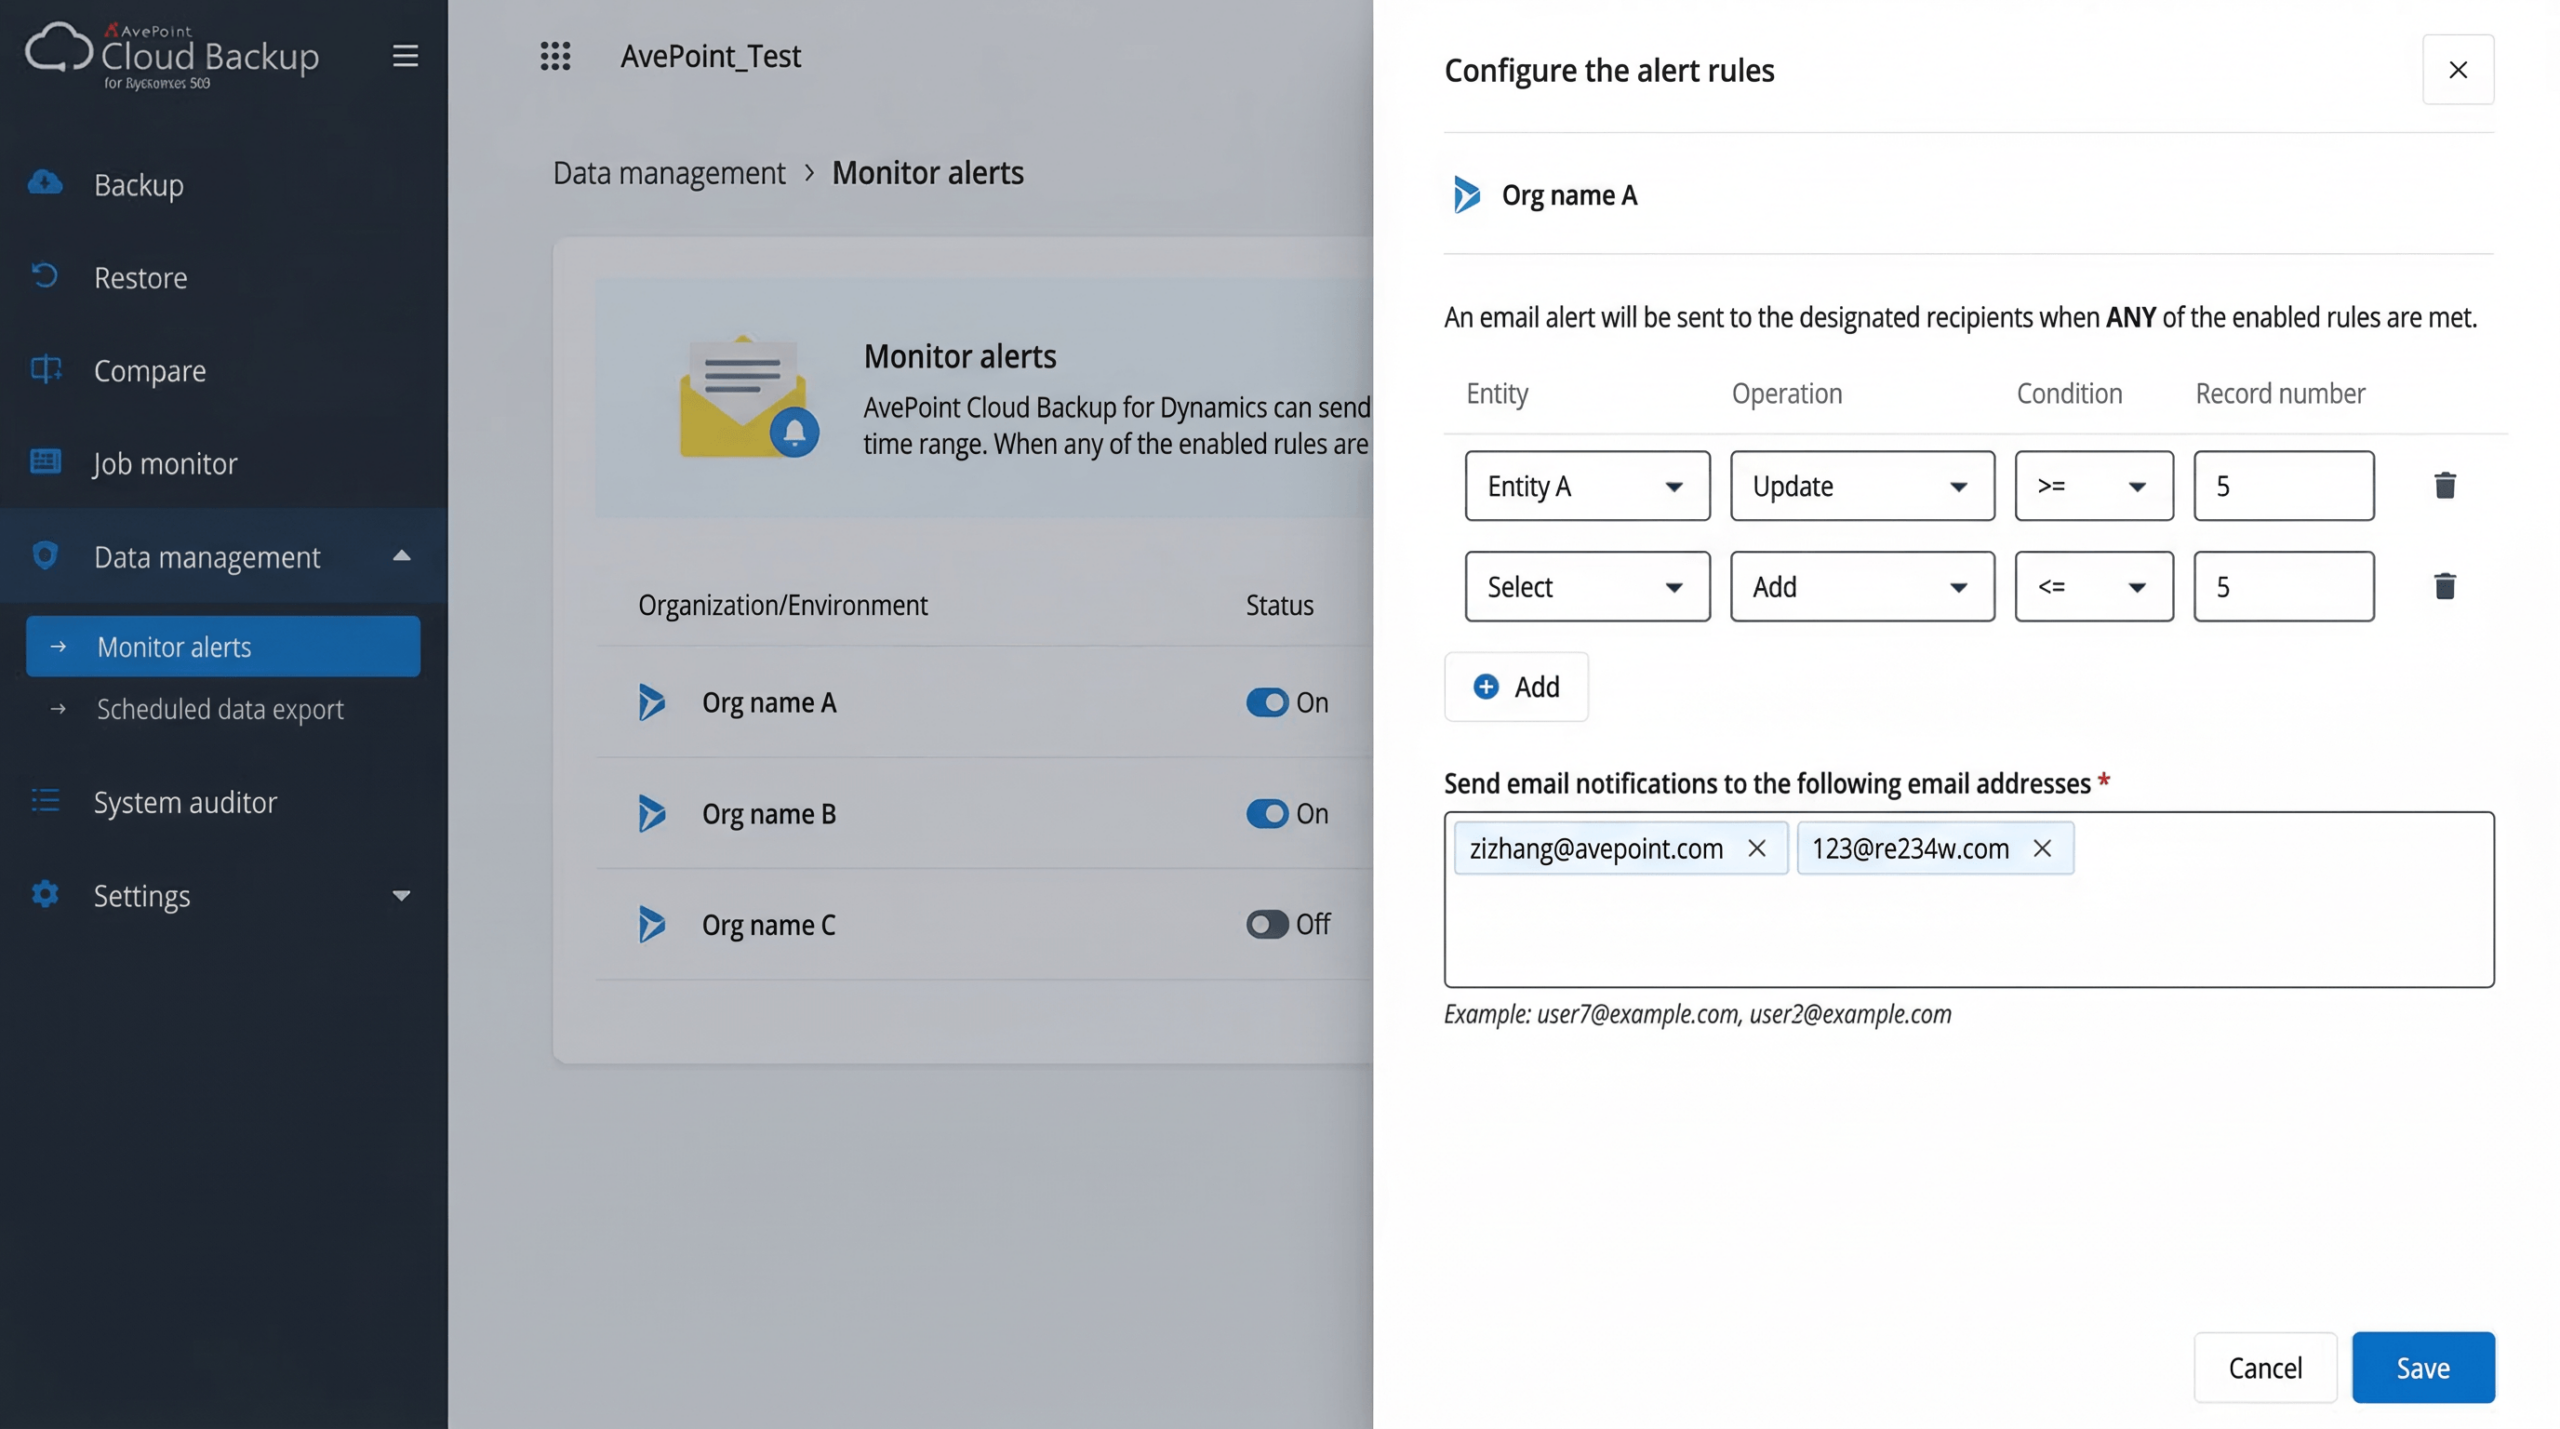Open Scheduled data export menu item

(220, 709)
